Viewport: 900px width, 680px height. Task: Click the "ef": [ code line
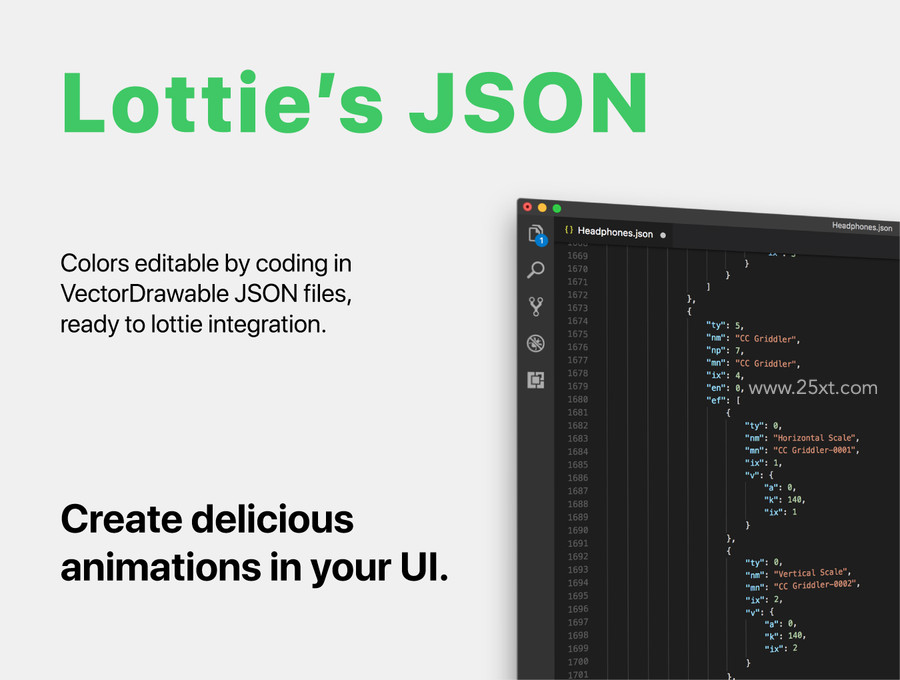point(723,401)
